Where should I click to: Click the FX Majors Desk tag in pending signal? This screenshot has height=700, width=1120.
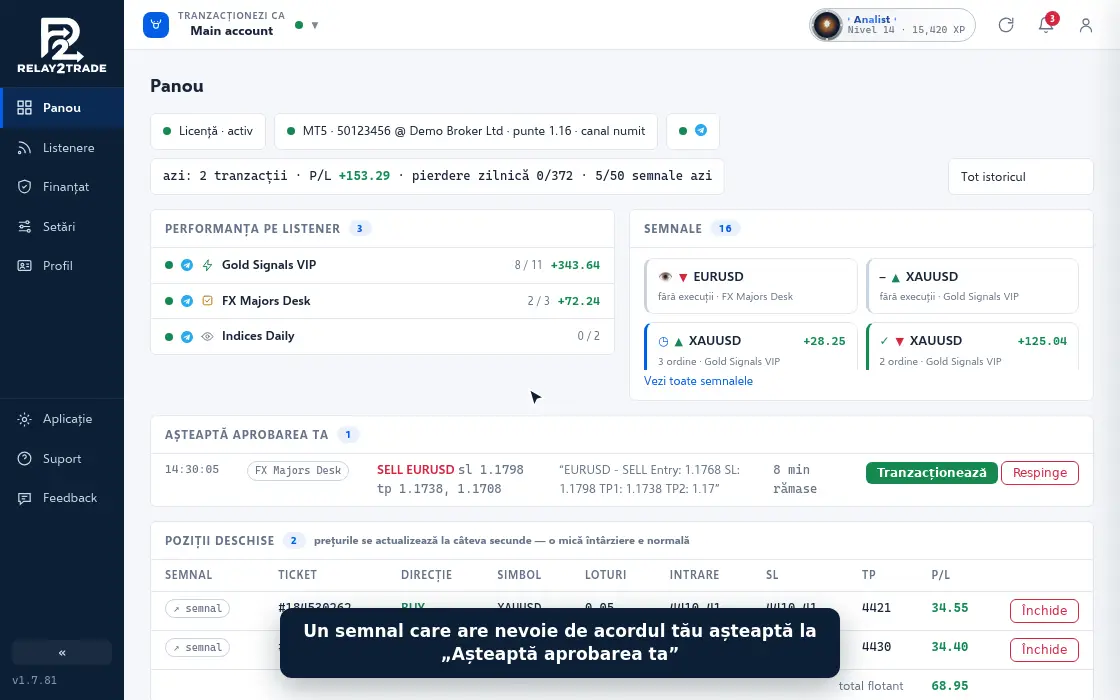[298, 471]
